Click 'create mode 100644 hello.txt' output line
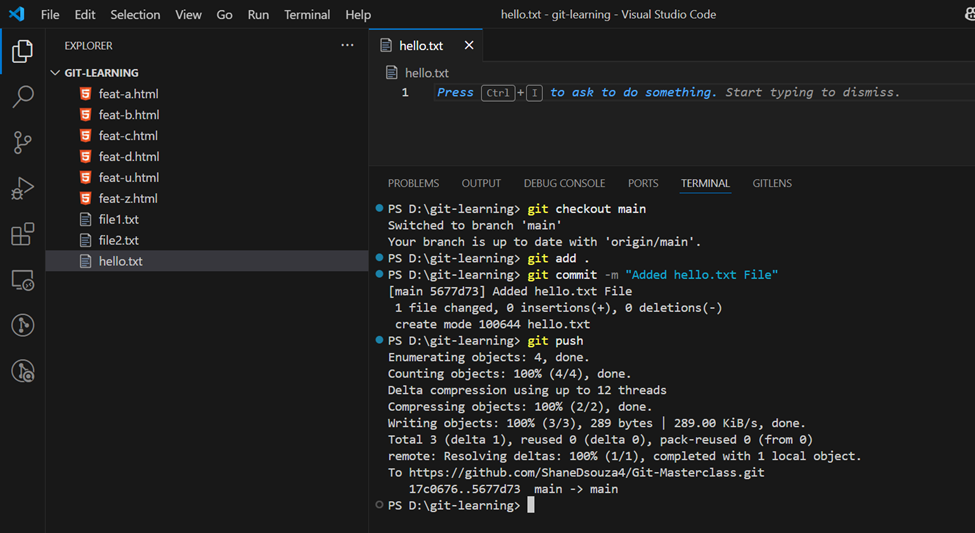This screenshot has height=533, width=975. [492, 324]
